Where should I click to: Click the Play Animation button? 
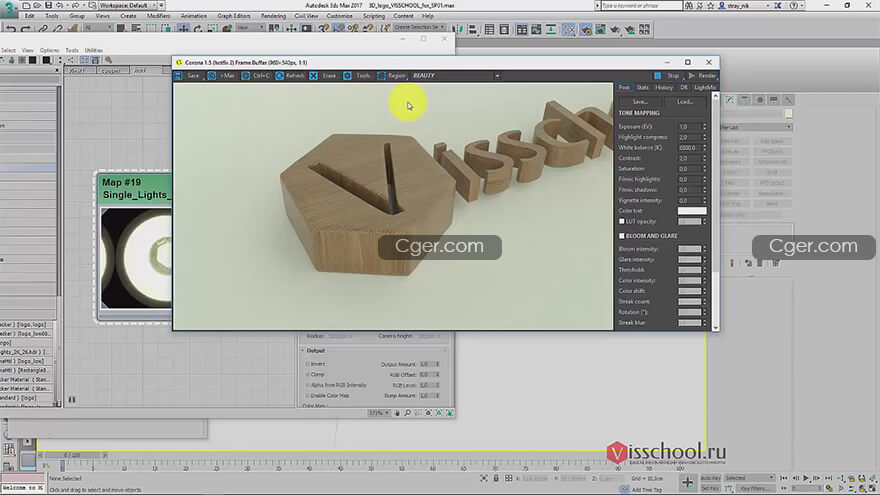click(806, 478)
